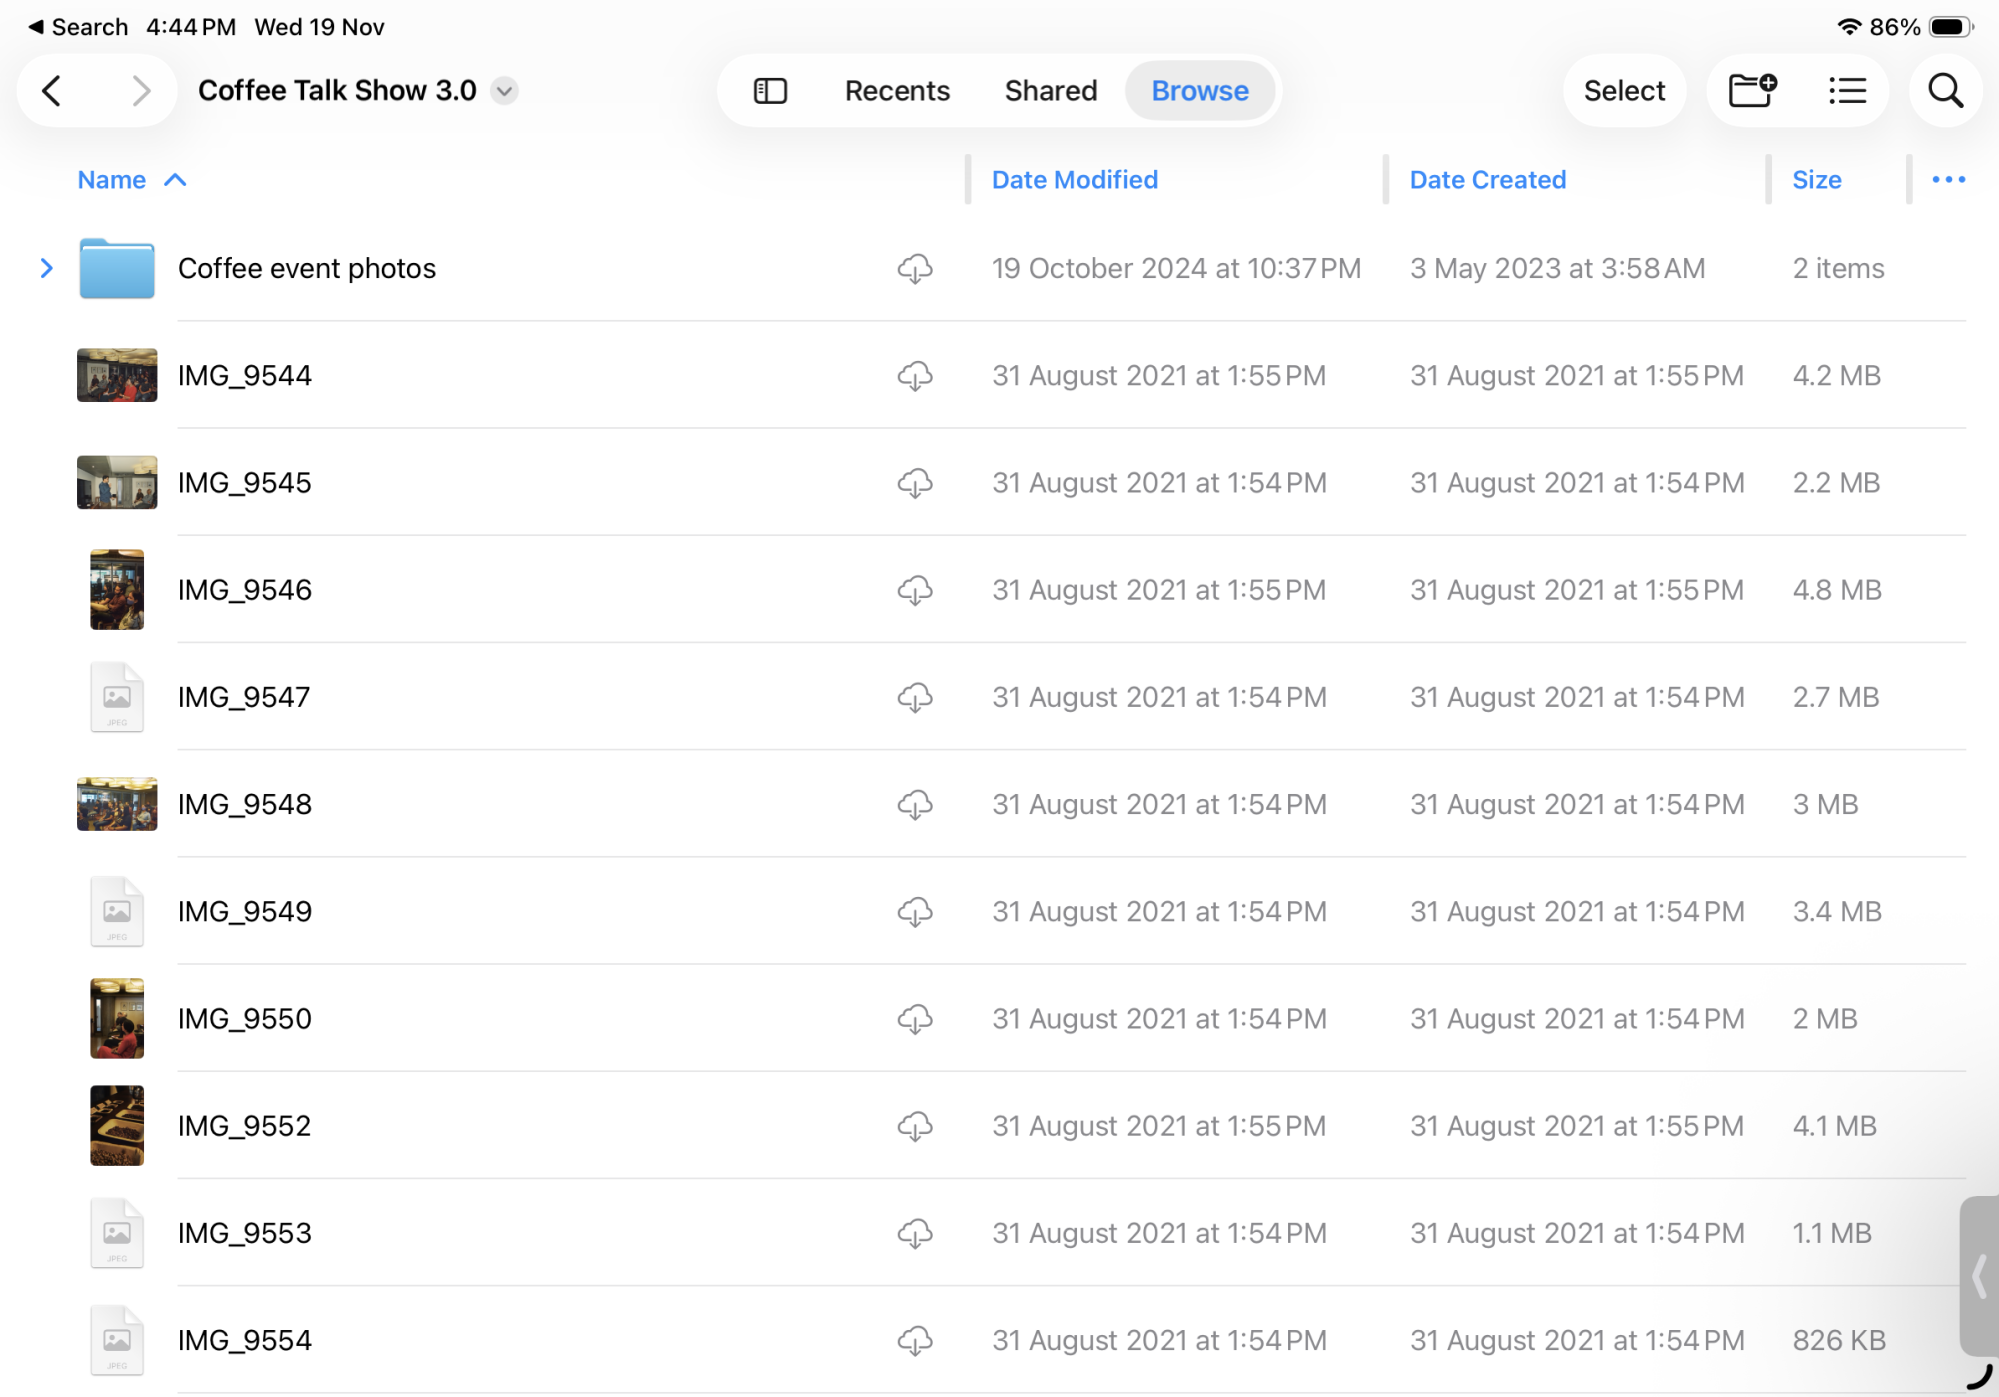
Task: Open the column options ellipsis menu
Action: 1948,180
